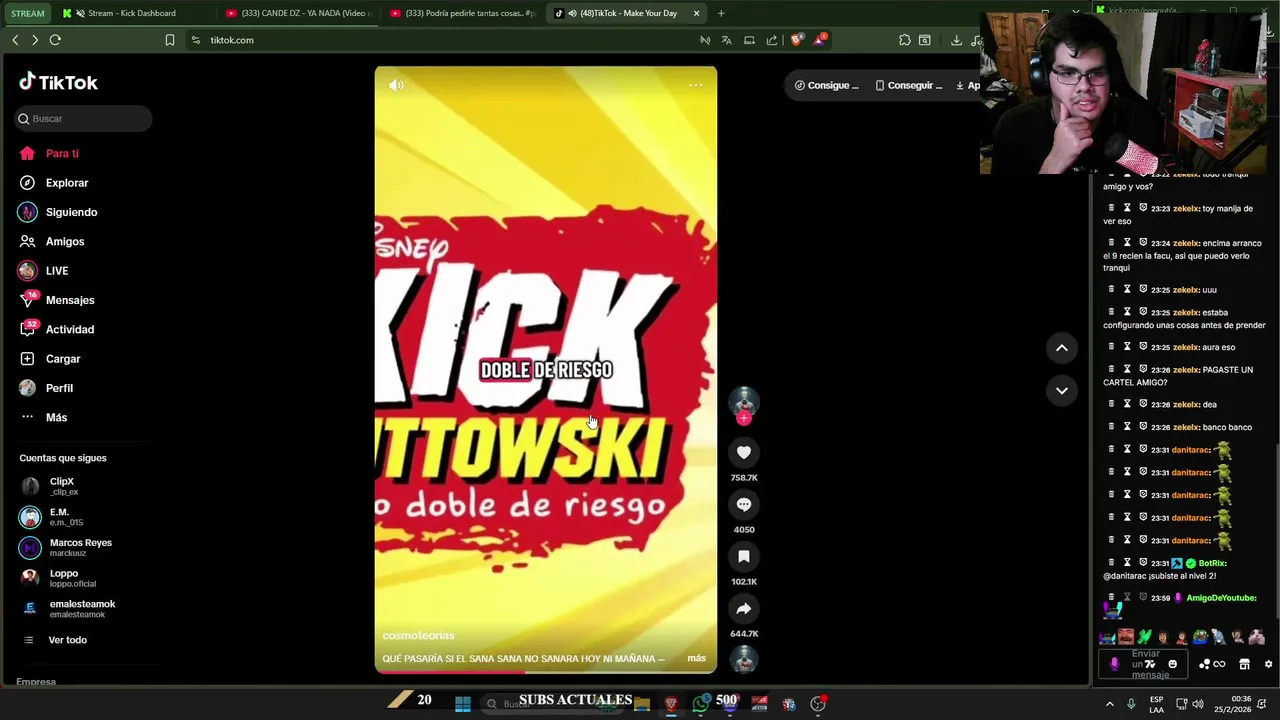
Task: Open the browser translate page icon
Action: (727, 40)
